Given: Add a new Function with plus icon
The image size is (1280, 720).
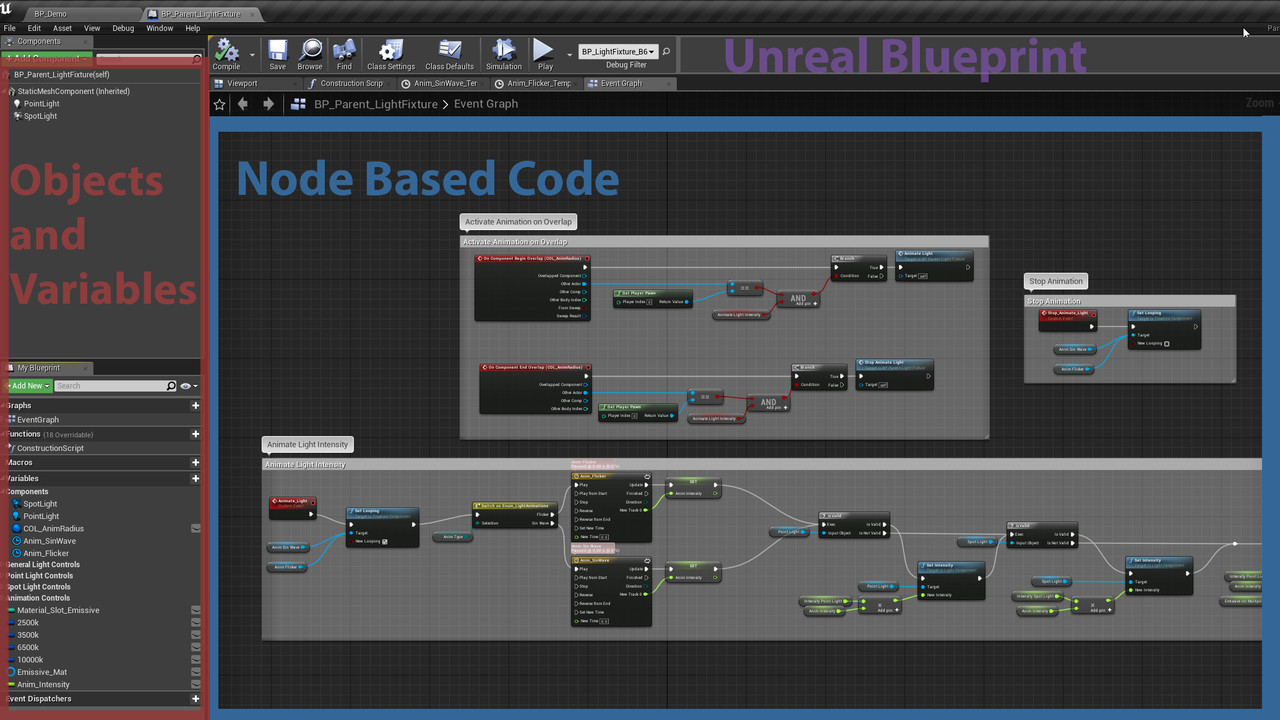Looking at the screenshot, I should [195, 434].
